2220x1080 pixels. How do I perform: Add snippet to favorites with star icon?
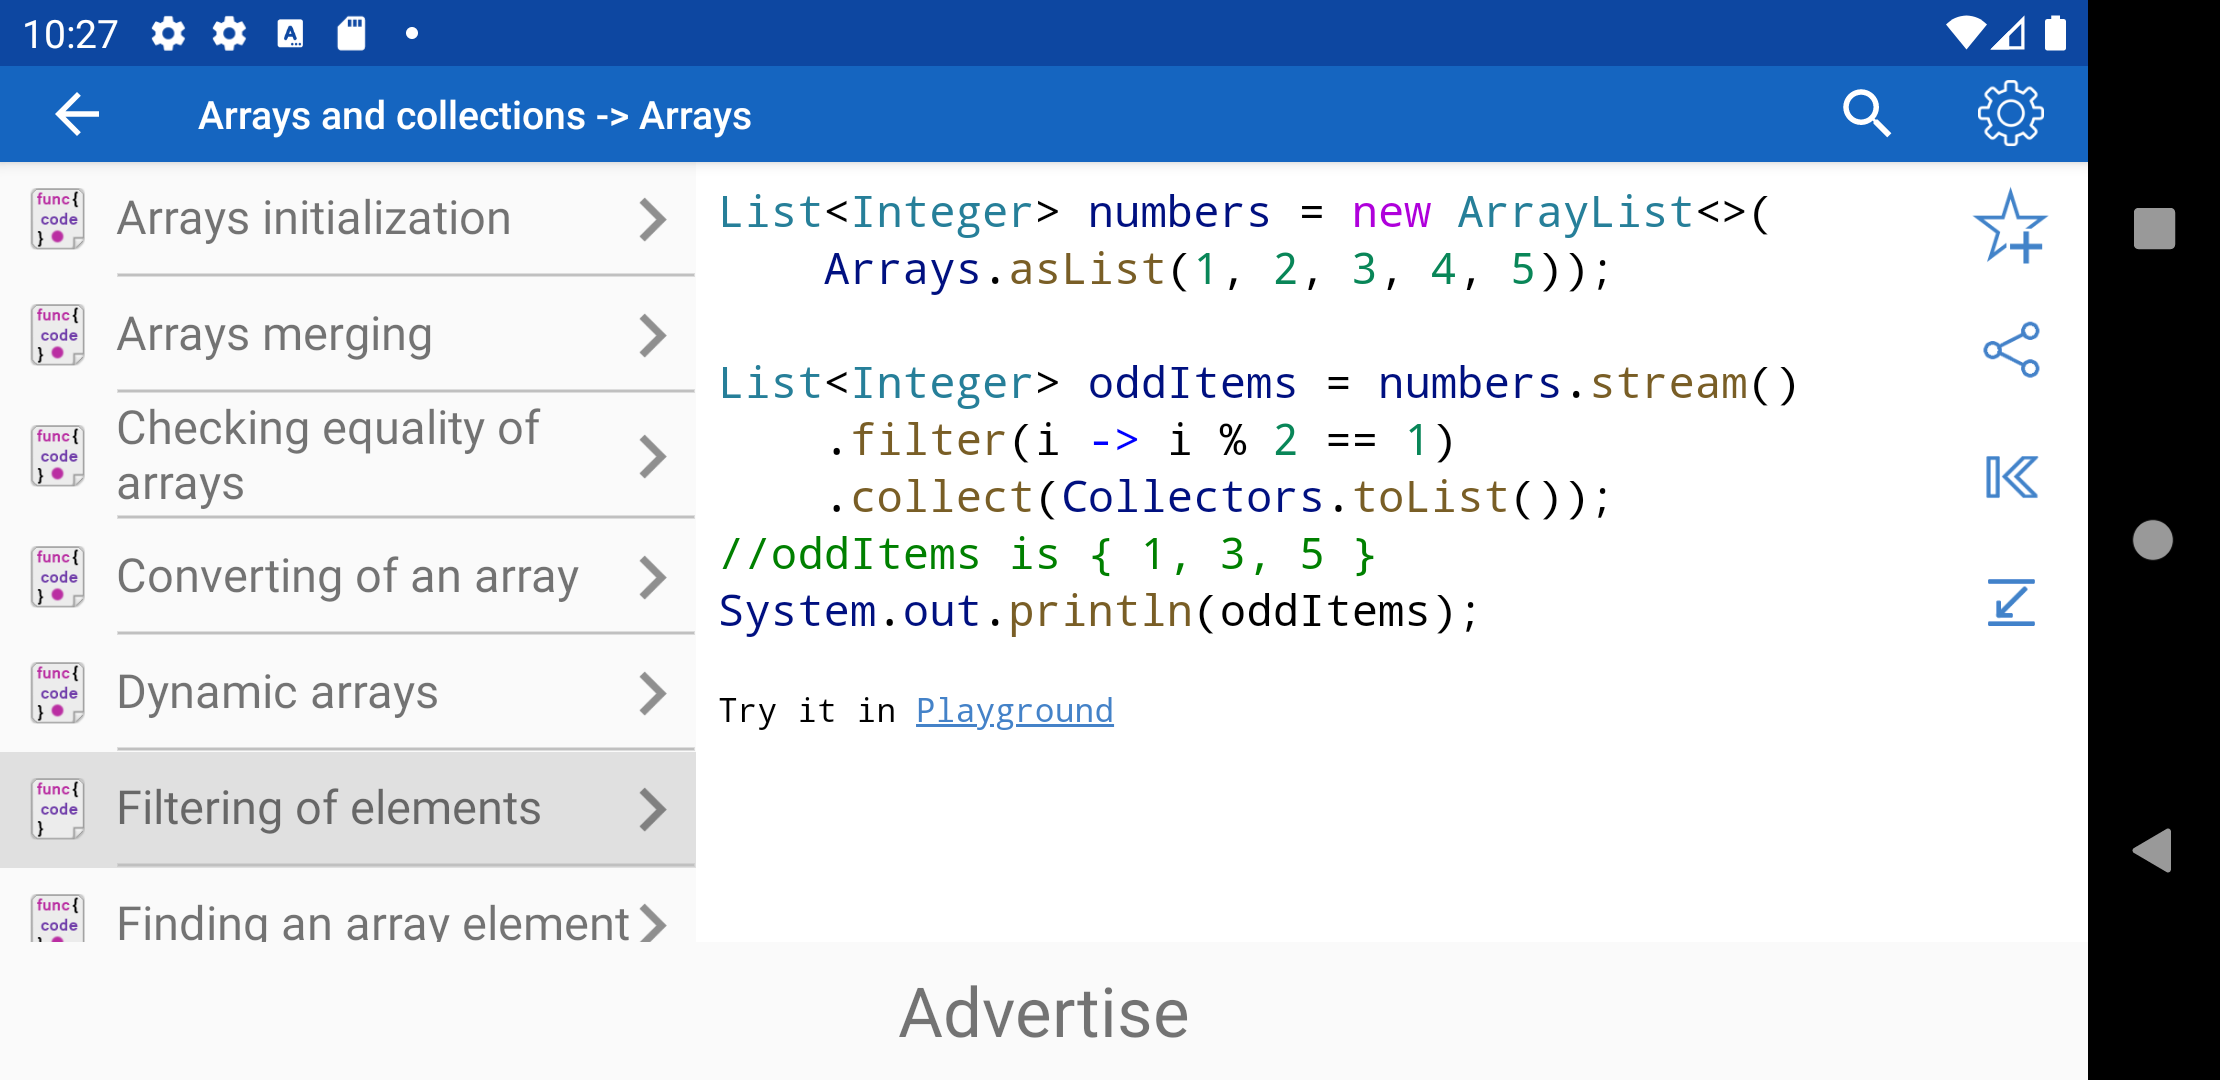pos(2010,227)
